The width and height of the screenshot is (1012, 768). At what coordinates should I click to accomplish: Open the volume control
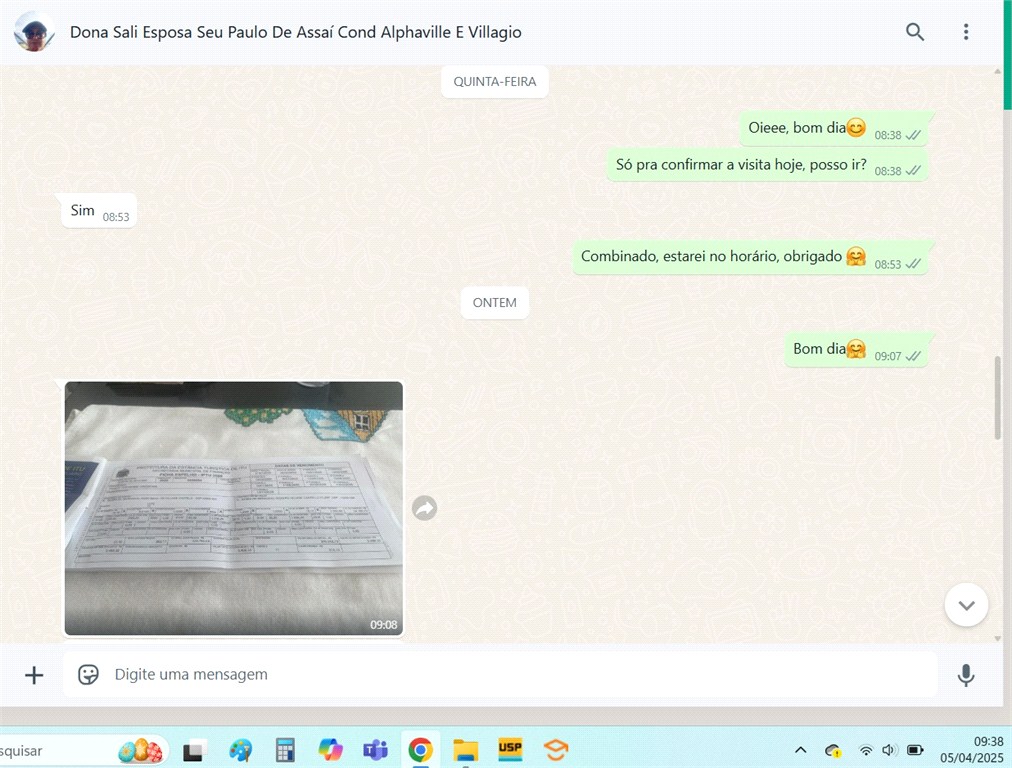point(889,750)
